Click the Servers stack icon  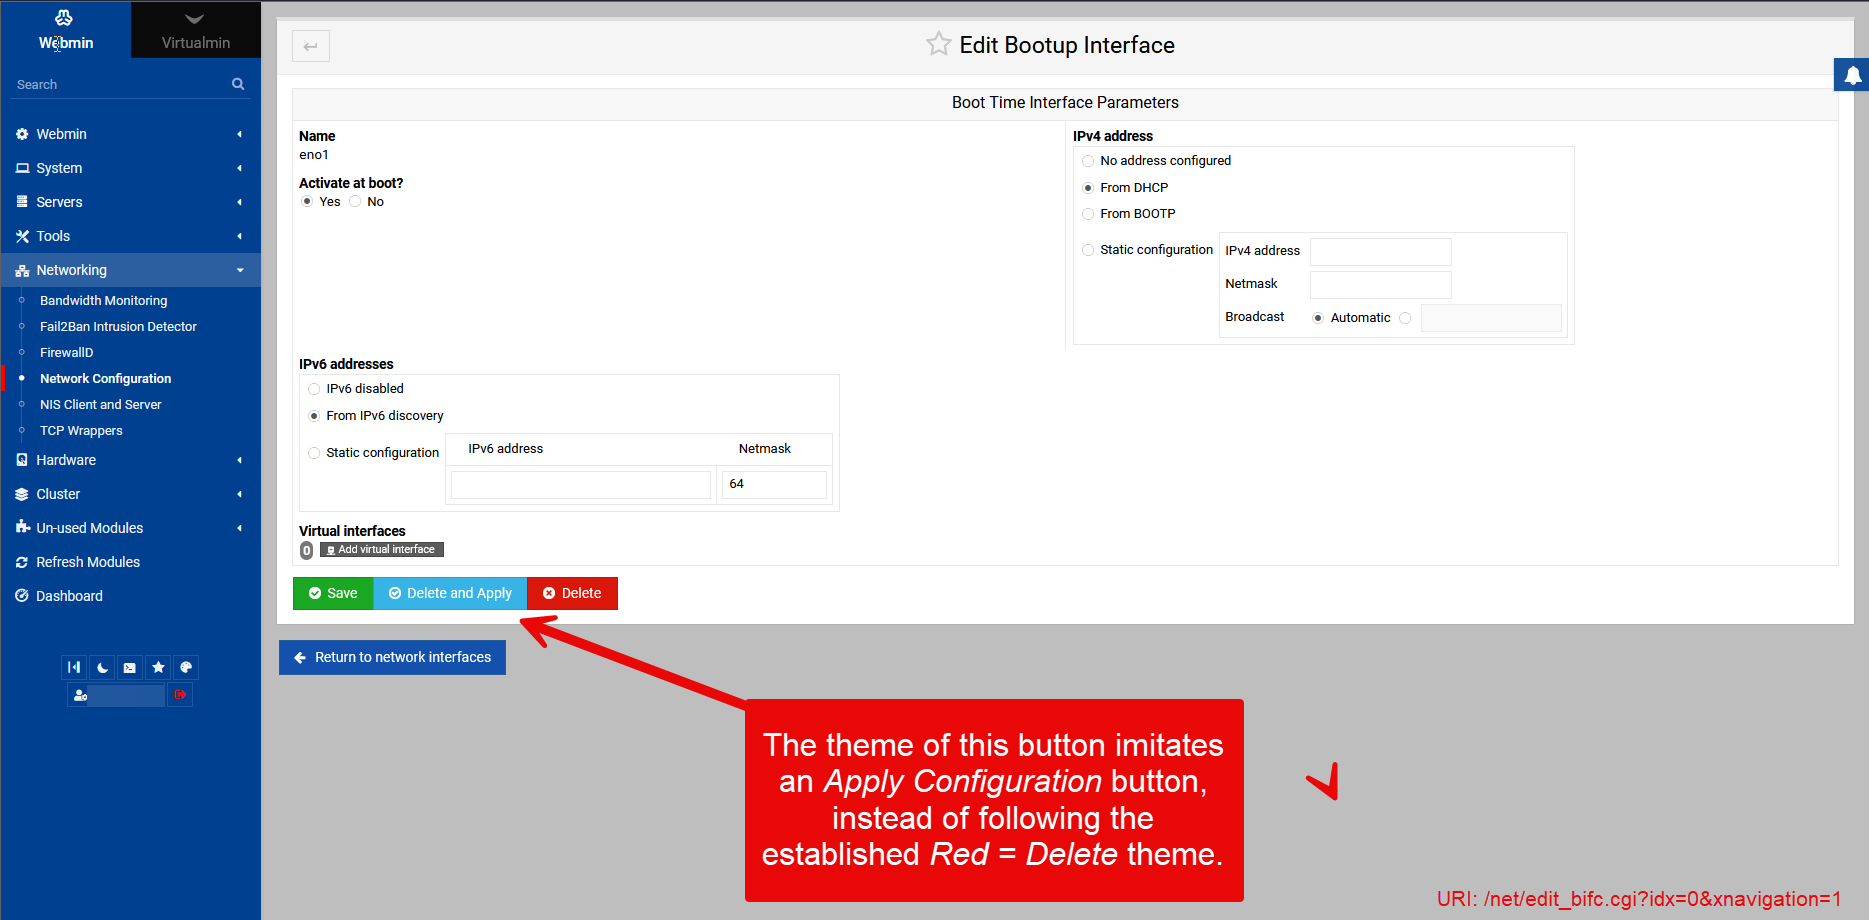(22, 202)
